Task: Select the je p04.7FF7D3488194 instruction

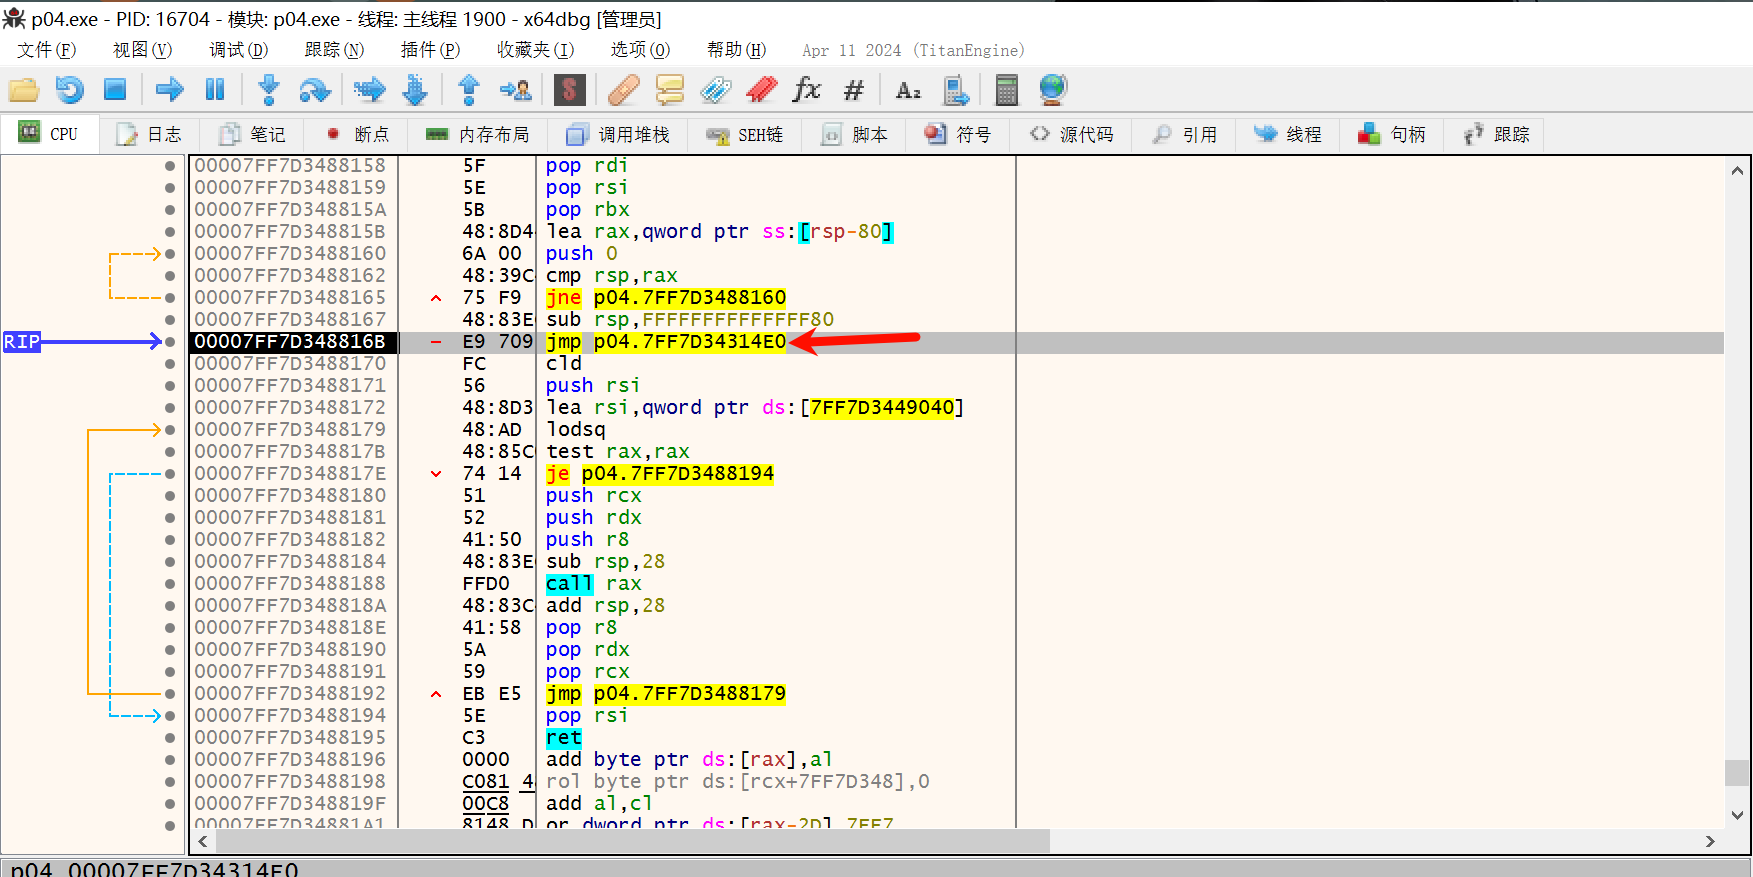Action: click(x=660, y=474)
